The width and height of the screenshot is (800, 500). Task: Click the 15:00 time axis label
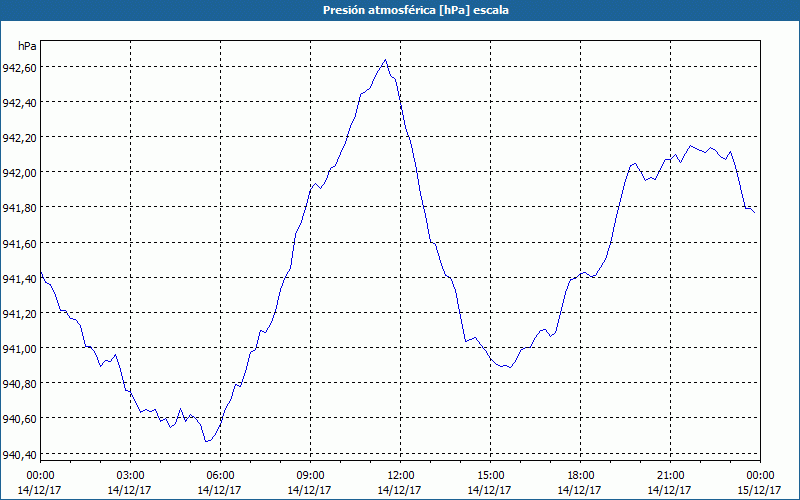coord(490,476)
